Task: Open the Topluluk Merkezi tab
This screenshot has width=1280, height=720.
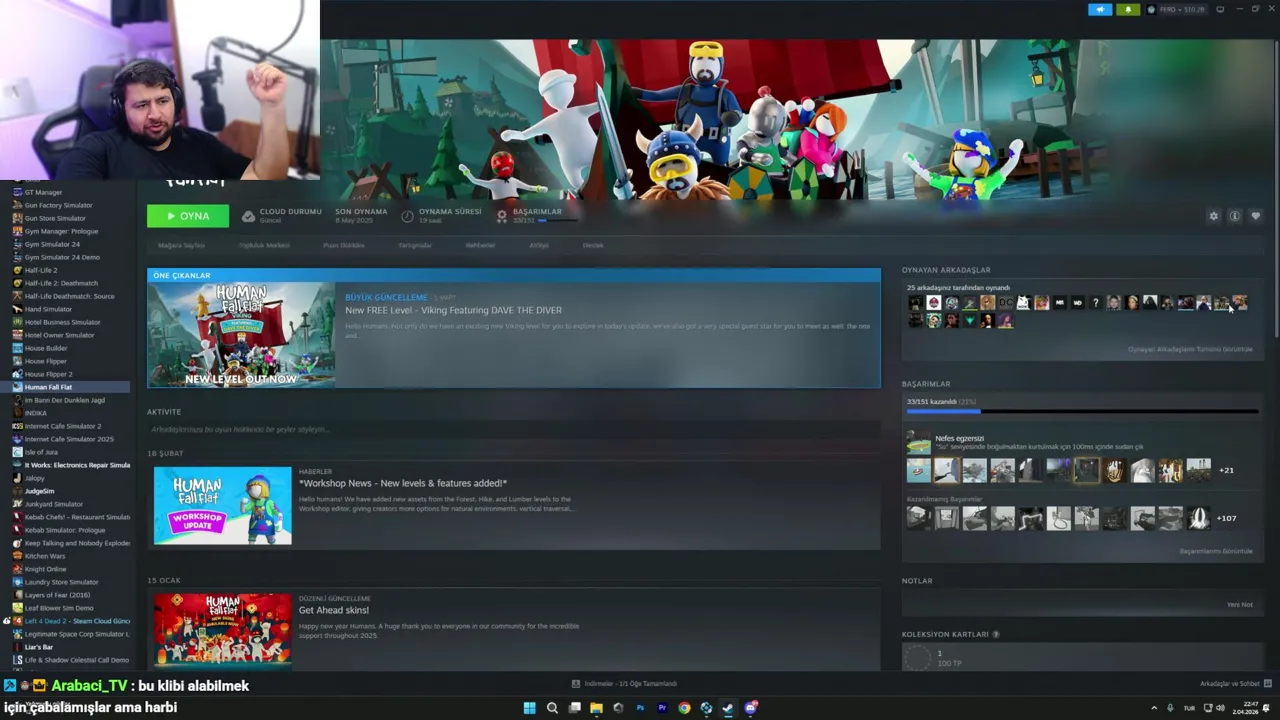Action: point(264,245)
